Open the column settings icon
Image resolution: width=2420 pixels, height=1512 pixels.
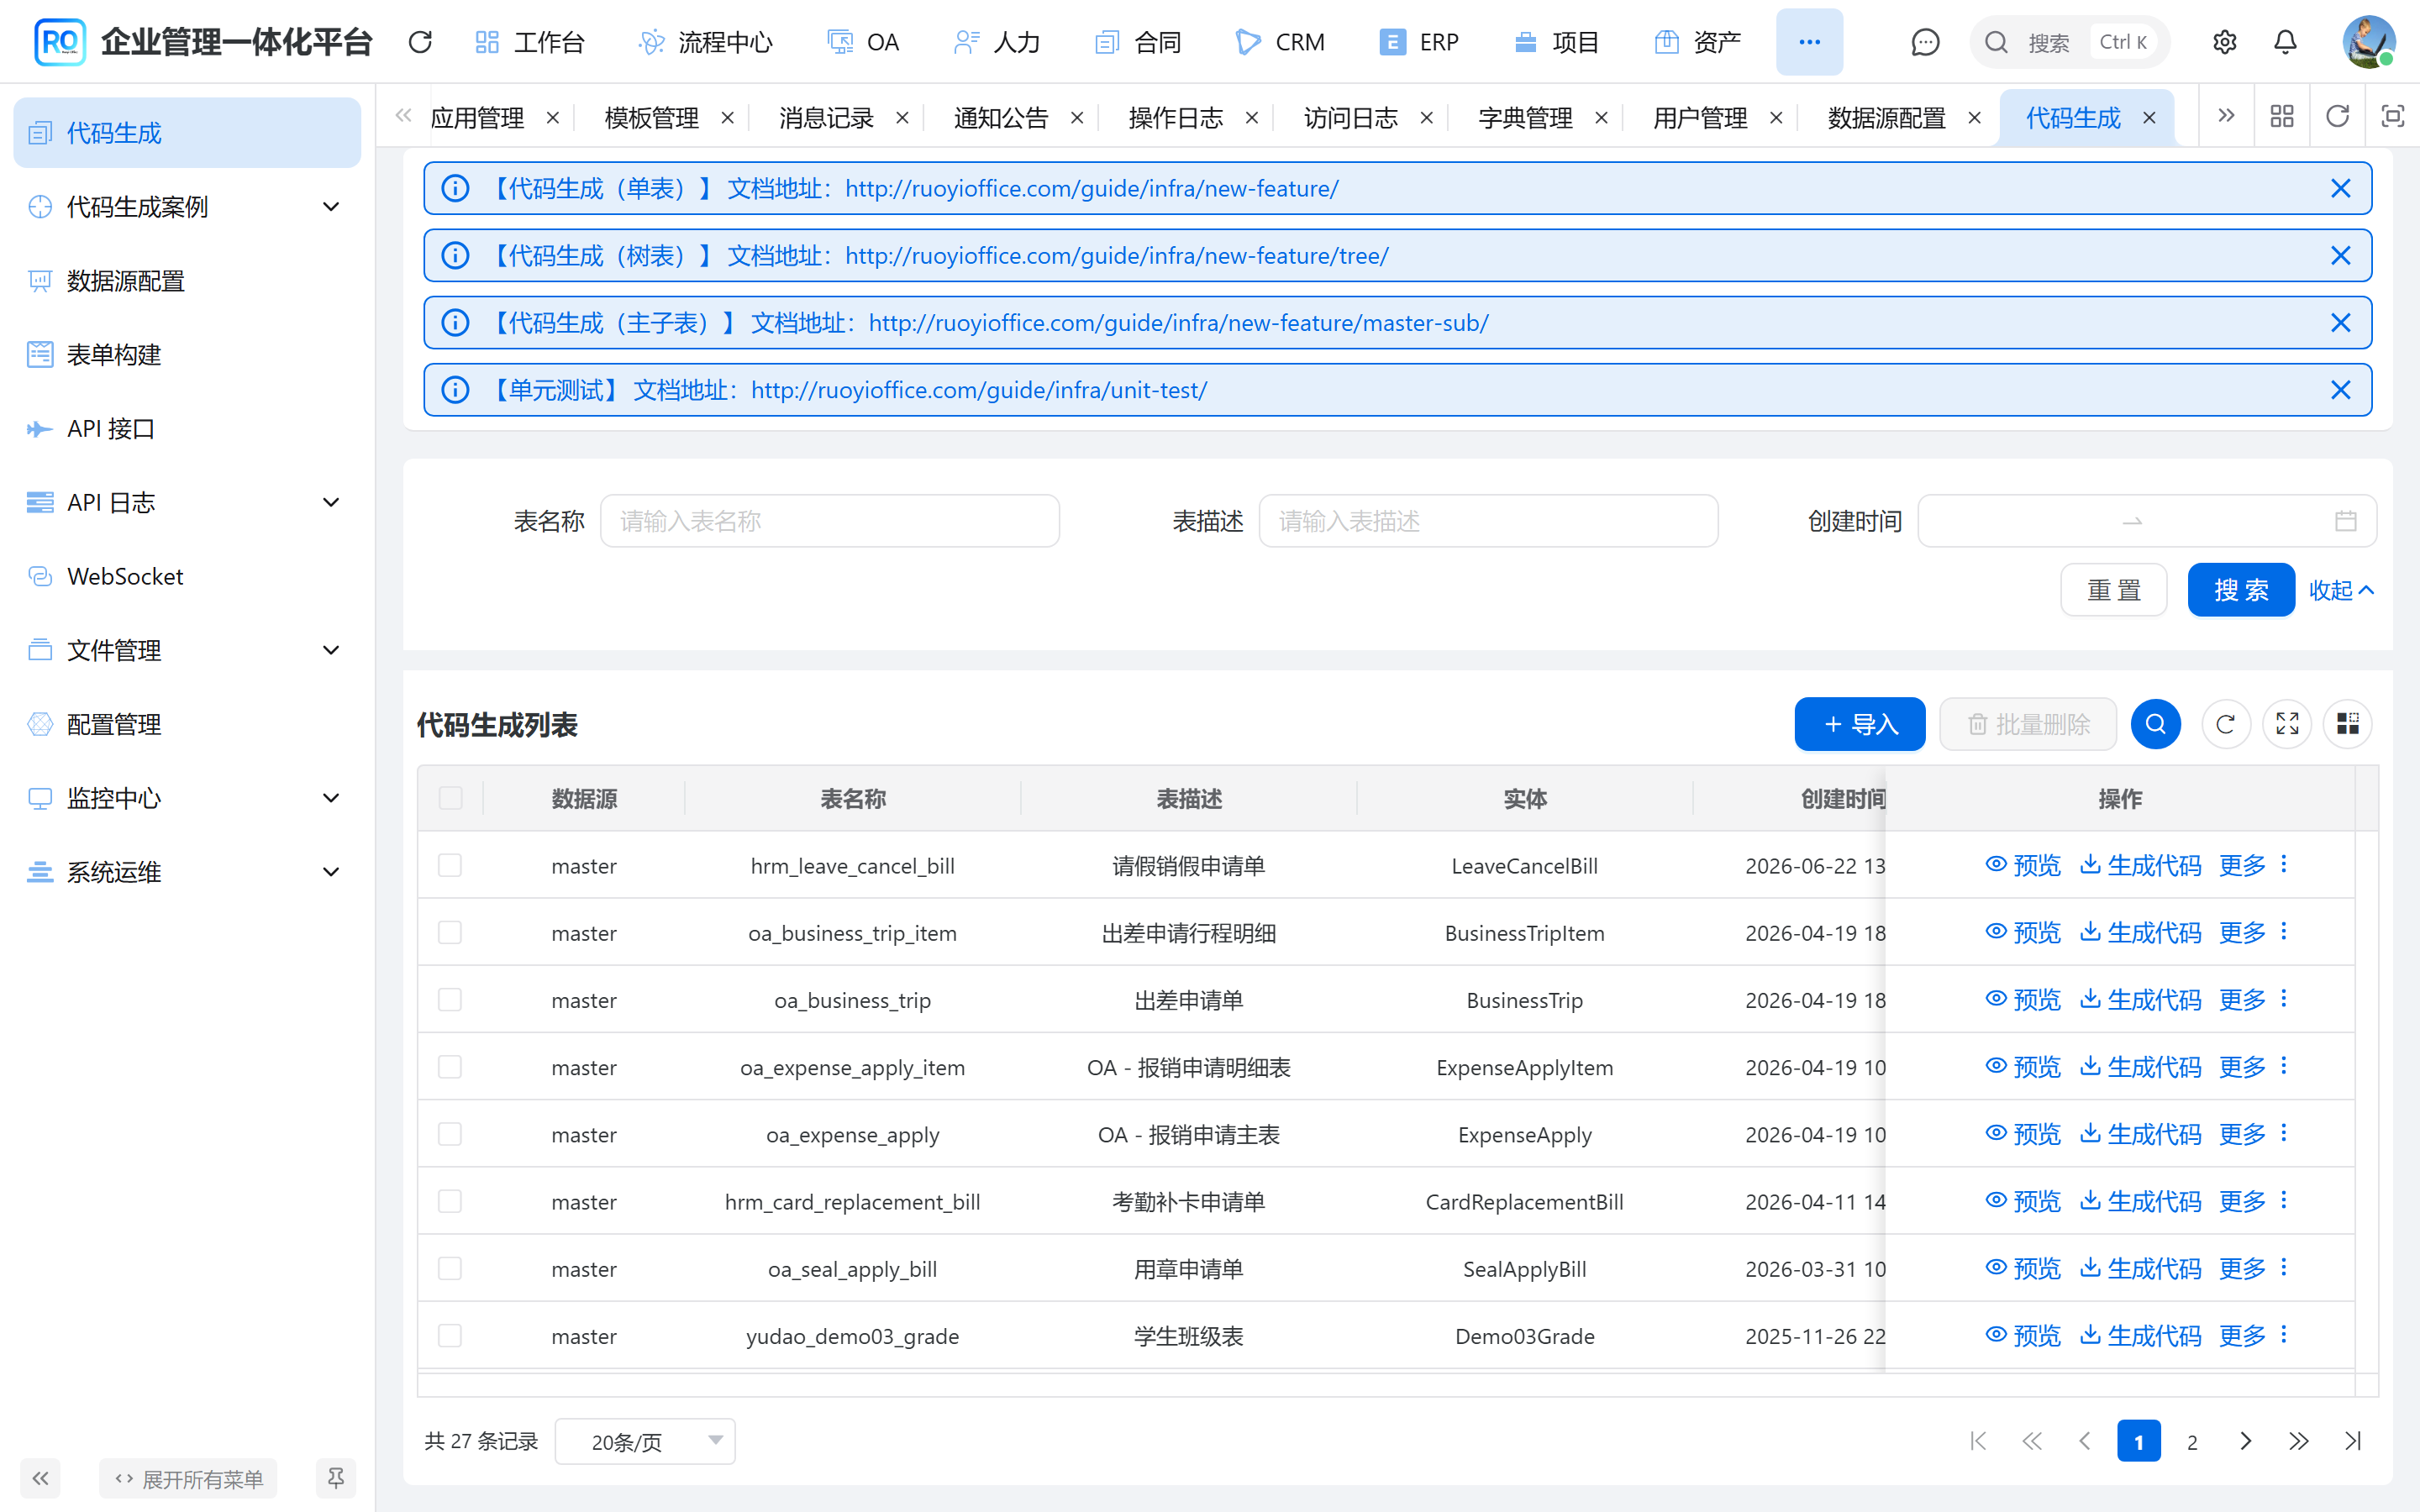2347,724
